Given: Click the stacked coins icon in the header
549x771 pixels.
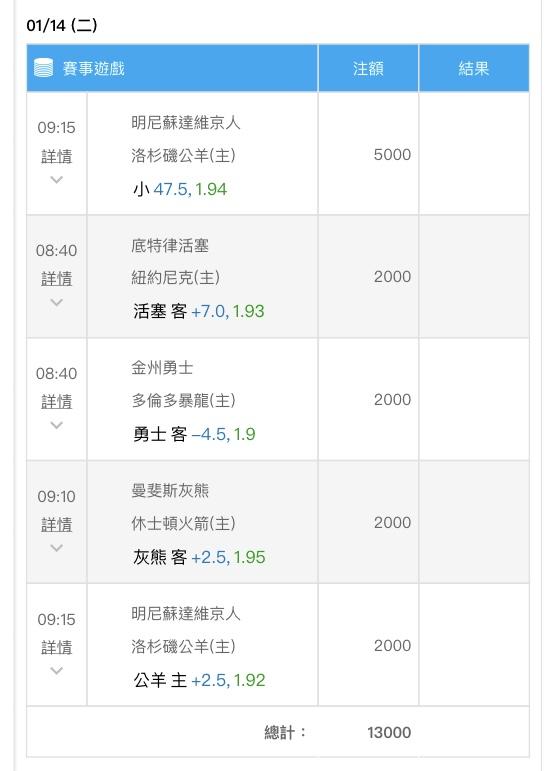Looking at the screenshot, I should [43, 68].
